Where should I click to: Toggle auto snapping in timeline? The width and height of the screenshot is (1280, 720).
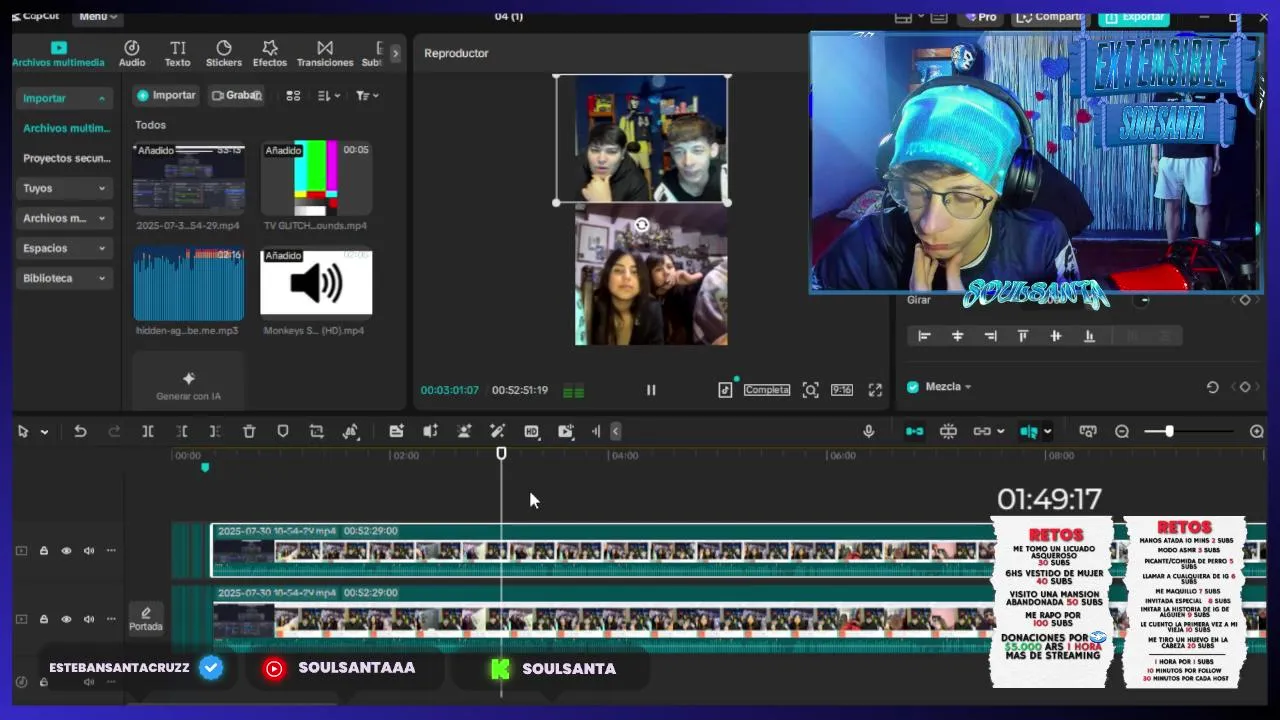[x=948, y=431]
